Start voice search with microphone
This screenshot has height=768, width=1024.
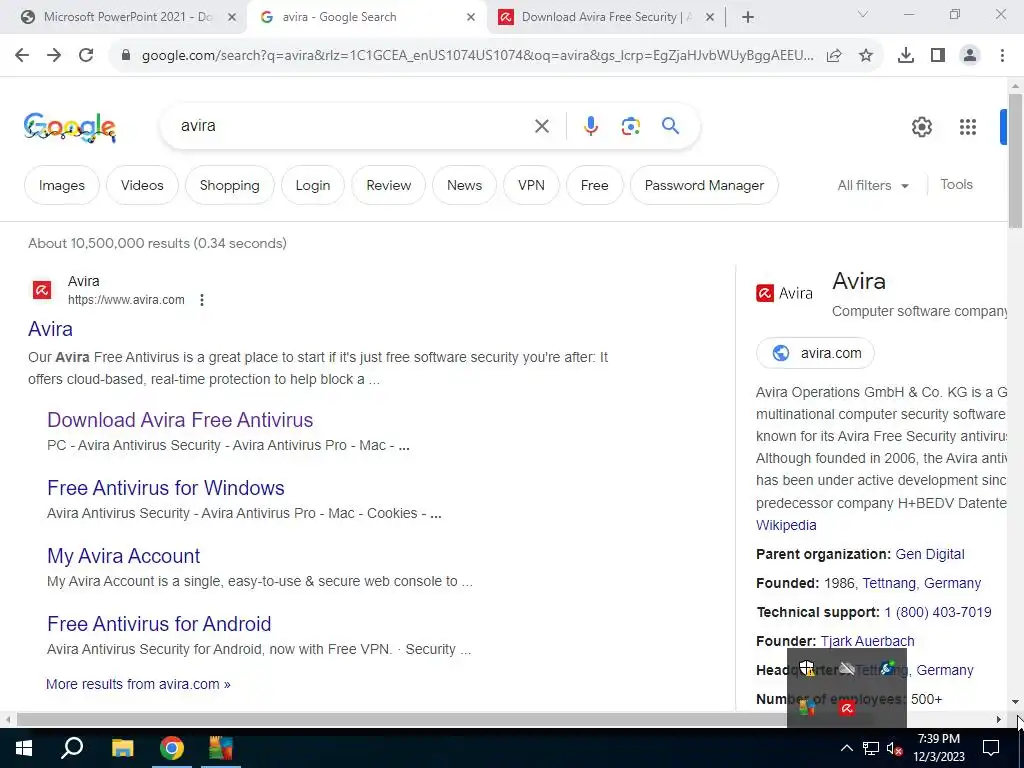point(590,126)
